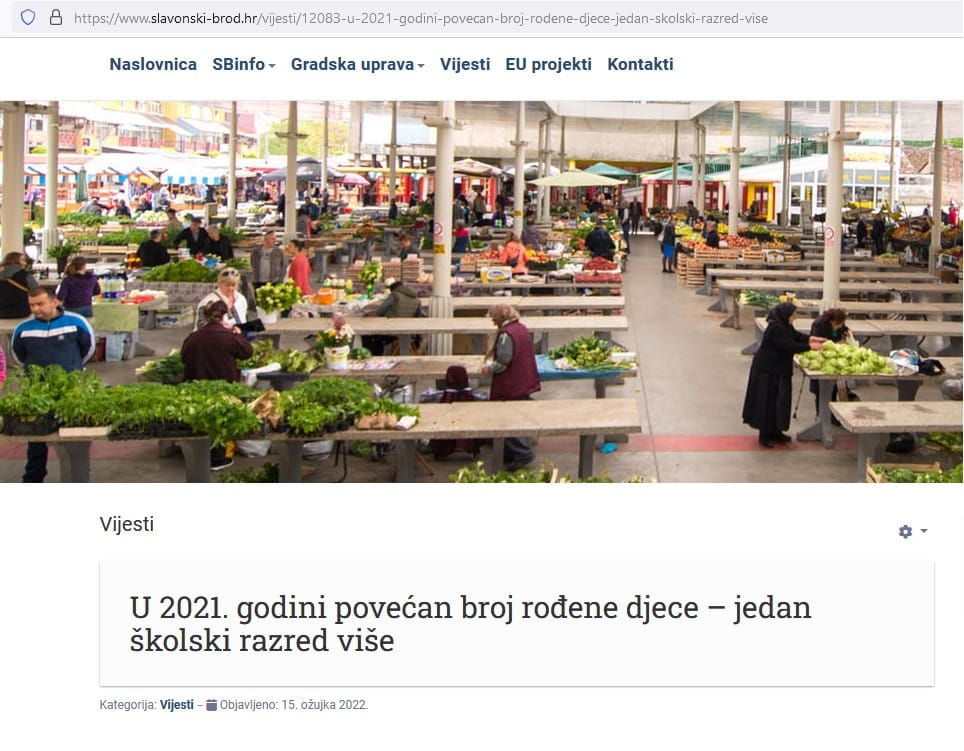Image resolution: width=964 pixels, height=751 pixels.
Task: Expand the Gradska uprava dropdown menu
Action: coord(357,64)
